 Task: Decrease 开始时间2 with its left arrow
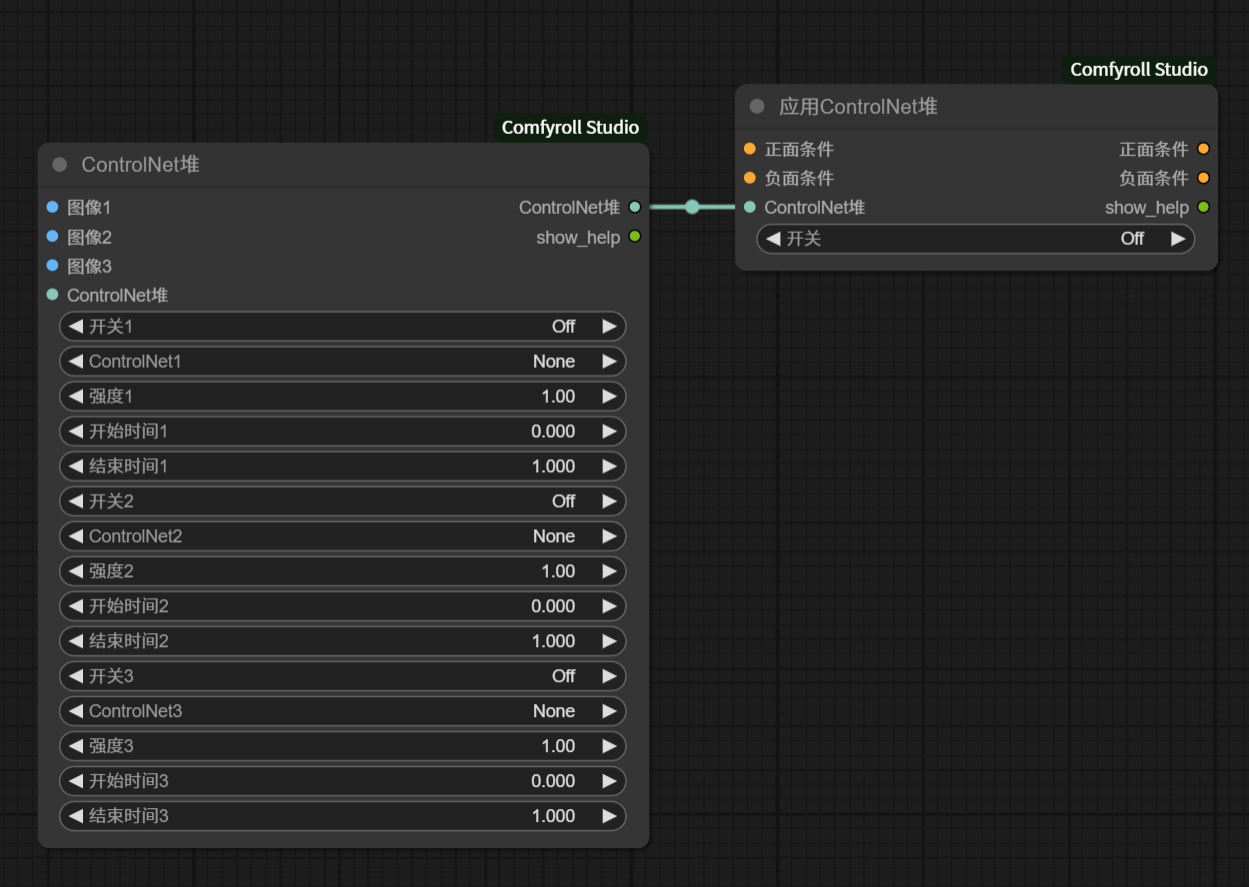[x=76, y=606]
